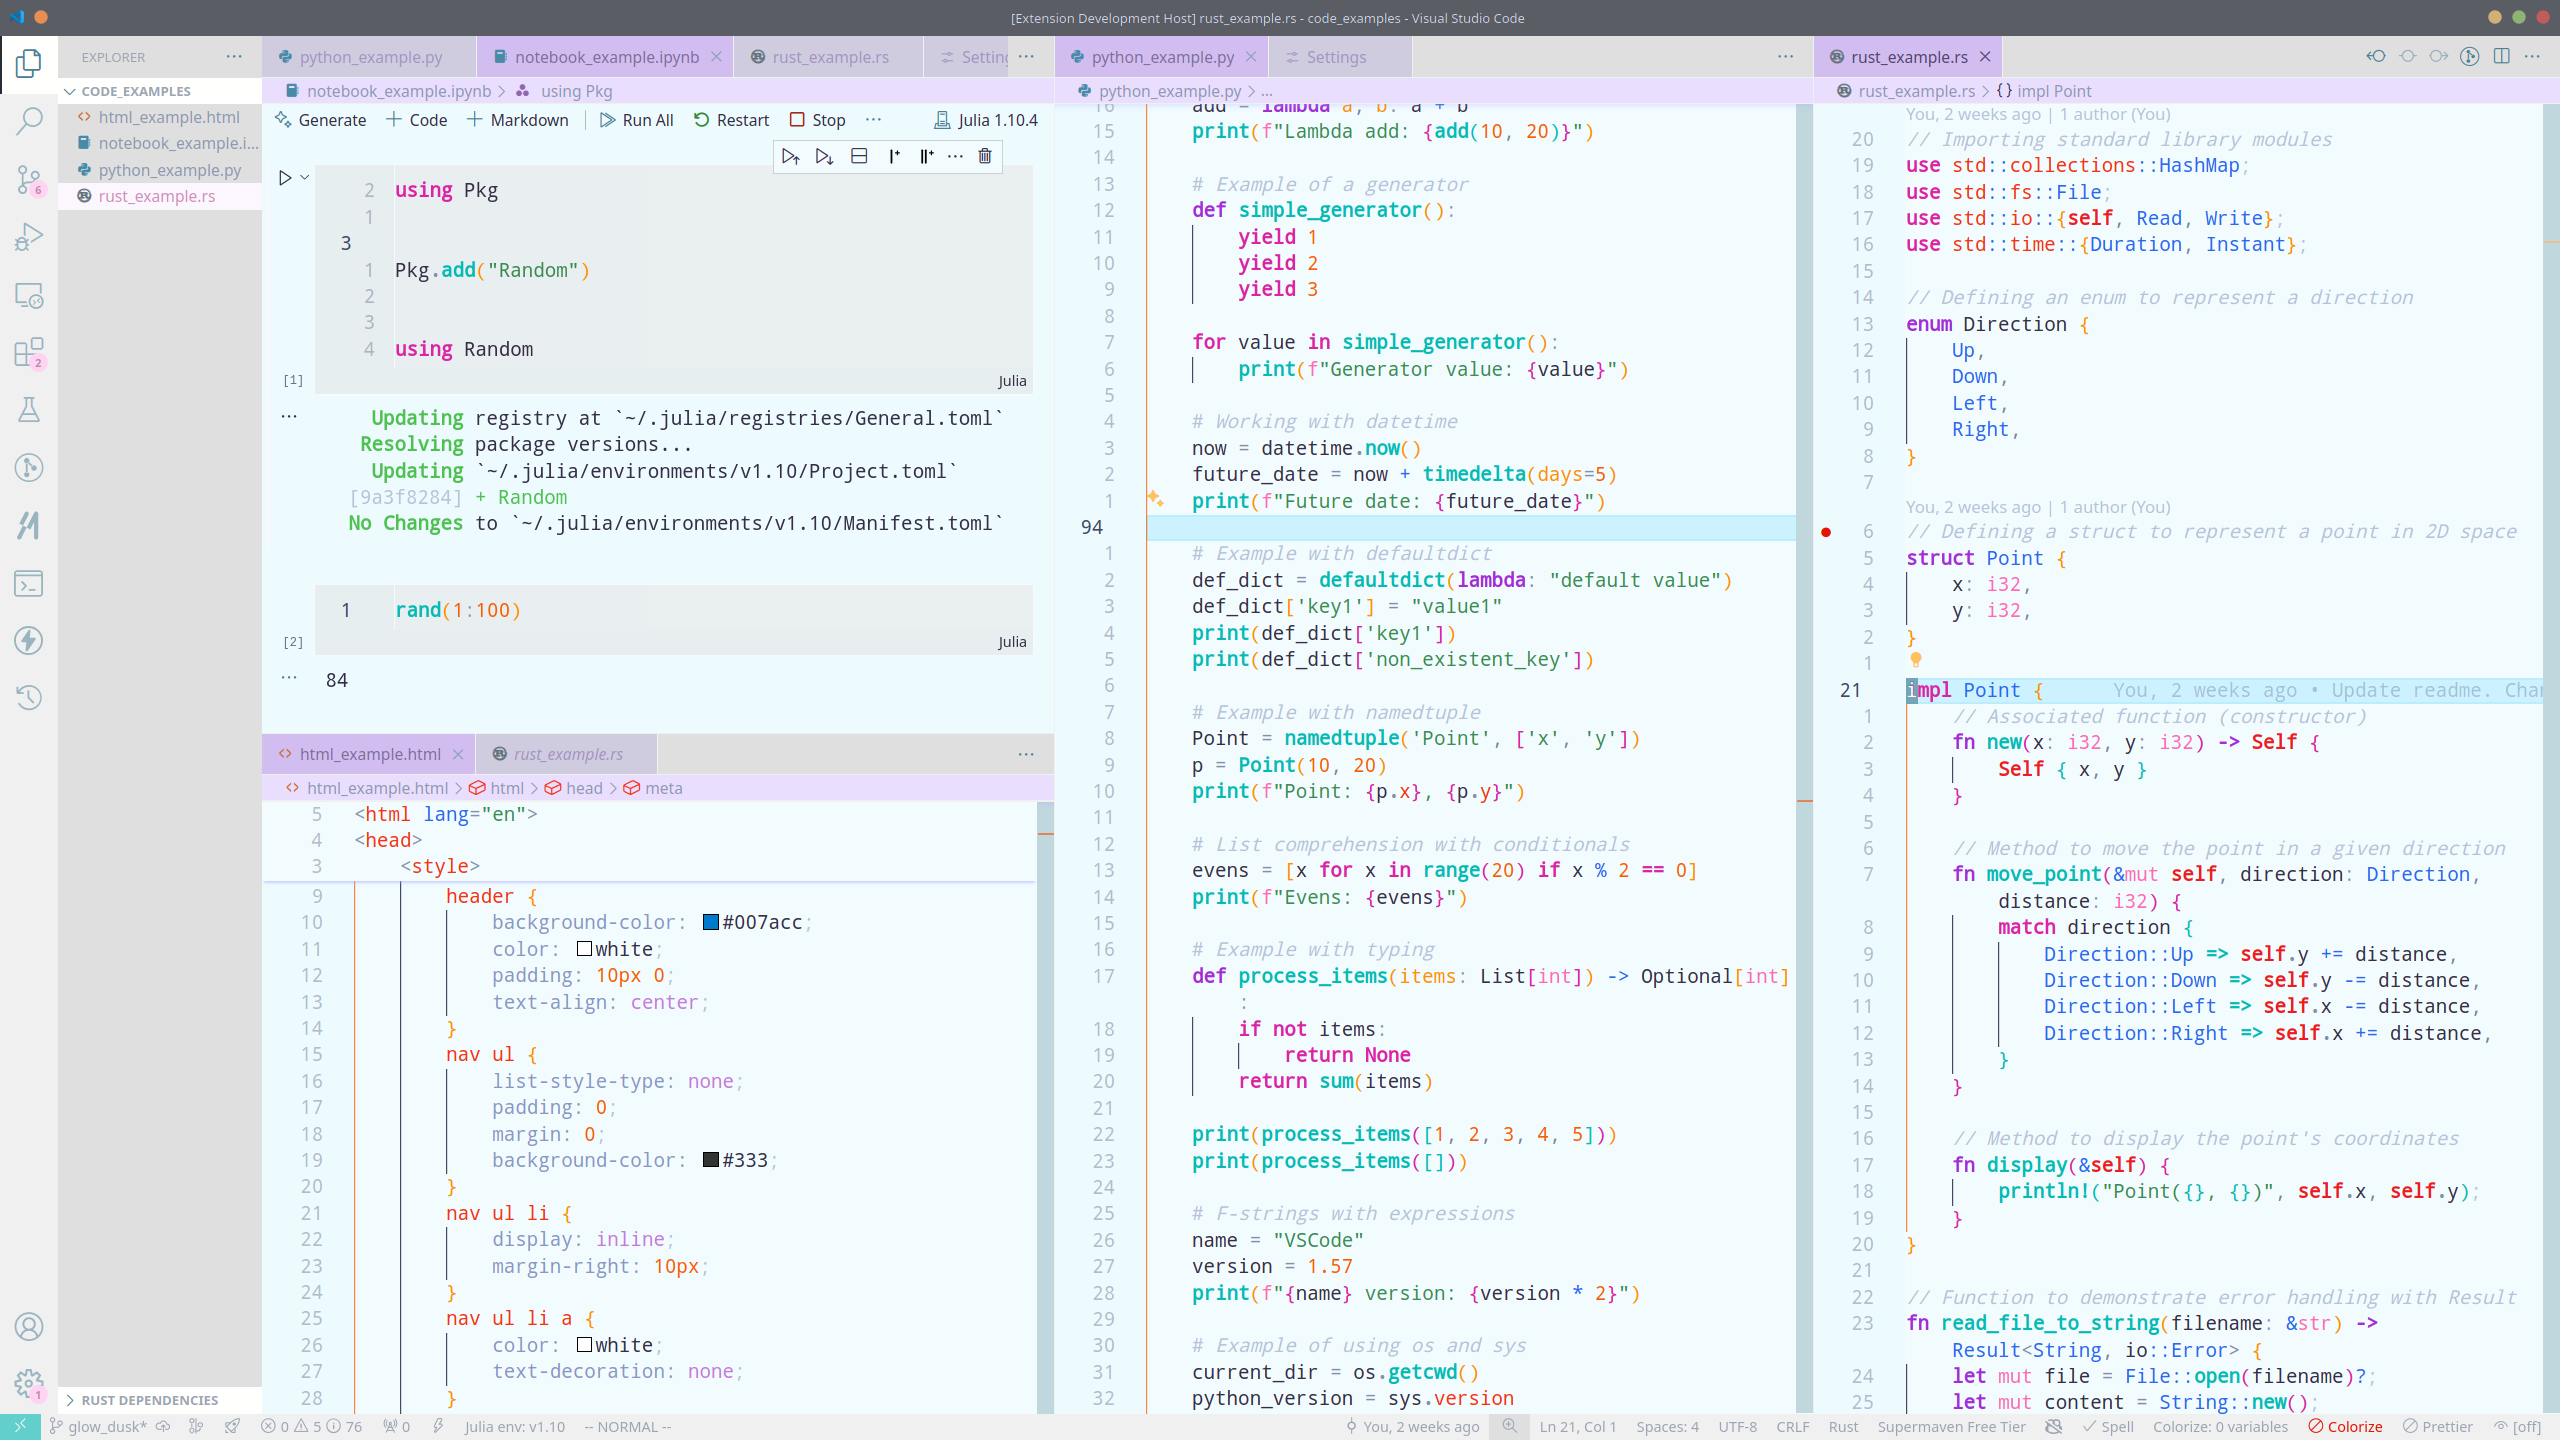Viewport: 2560px width, 1440px height.
Task: Open the Accounts icon in activity bar
Action: [x=29, y=1327]
